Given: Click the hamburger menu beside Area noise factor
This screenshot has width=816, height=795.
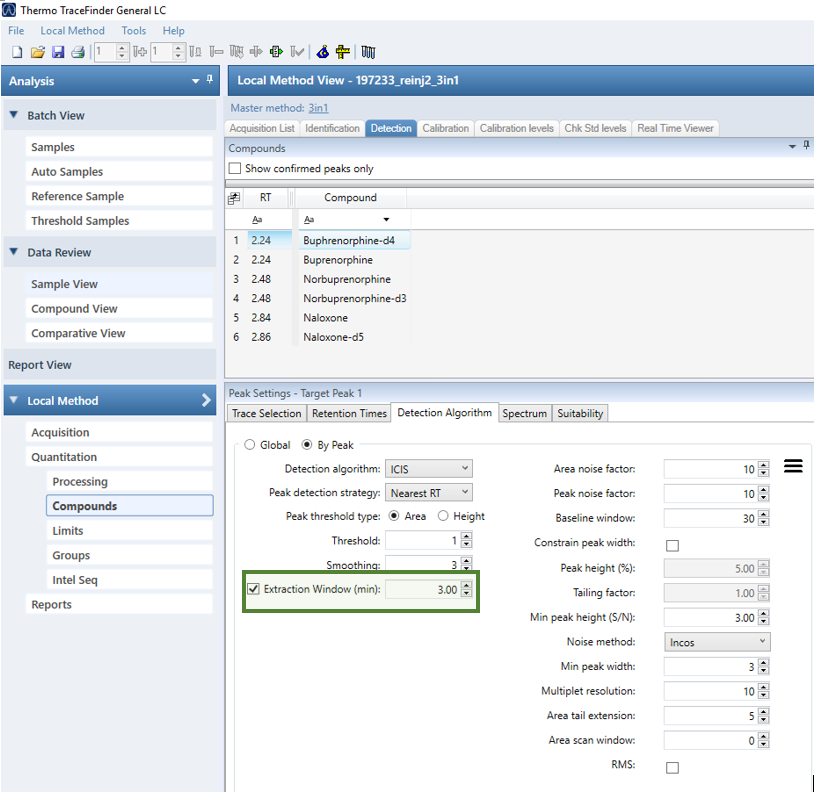Looking at the screenshot, I should (x=793, y=465).
